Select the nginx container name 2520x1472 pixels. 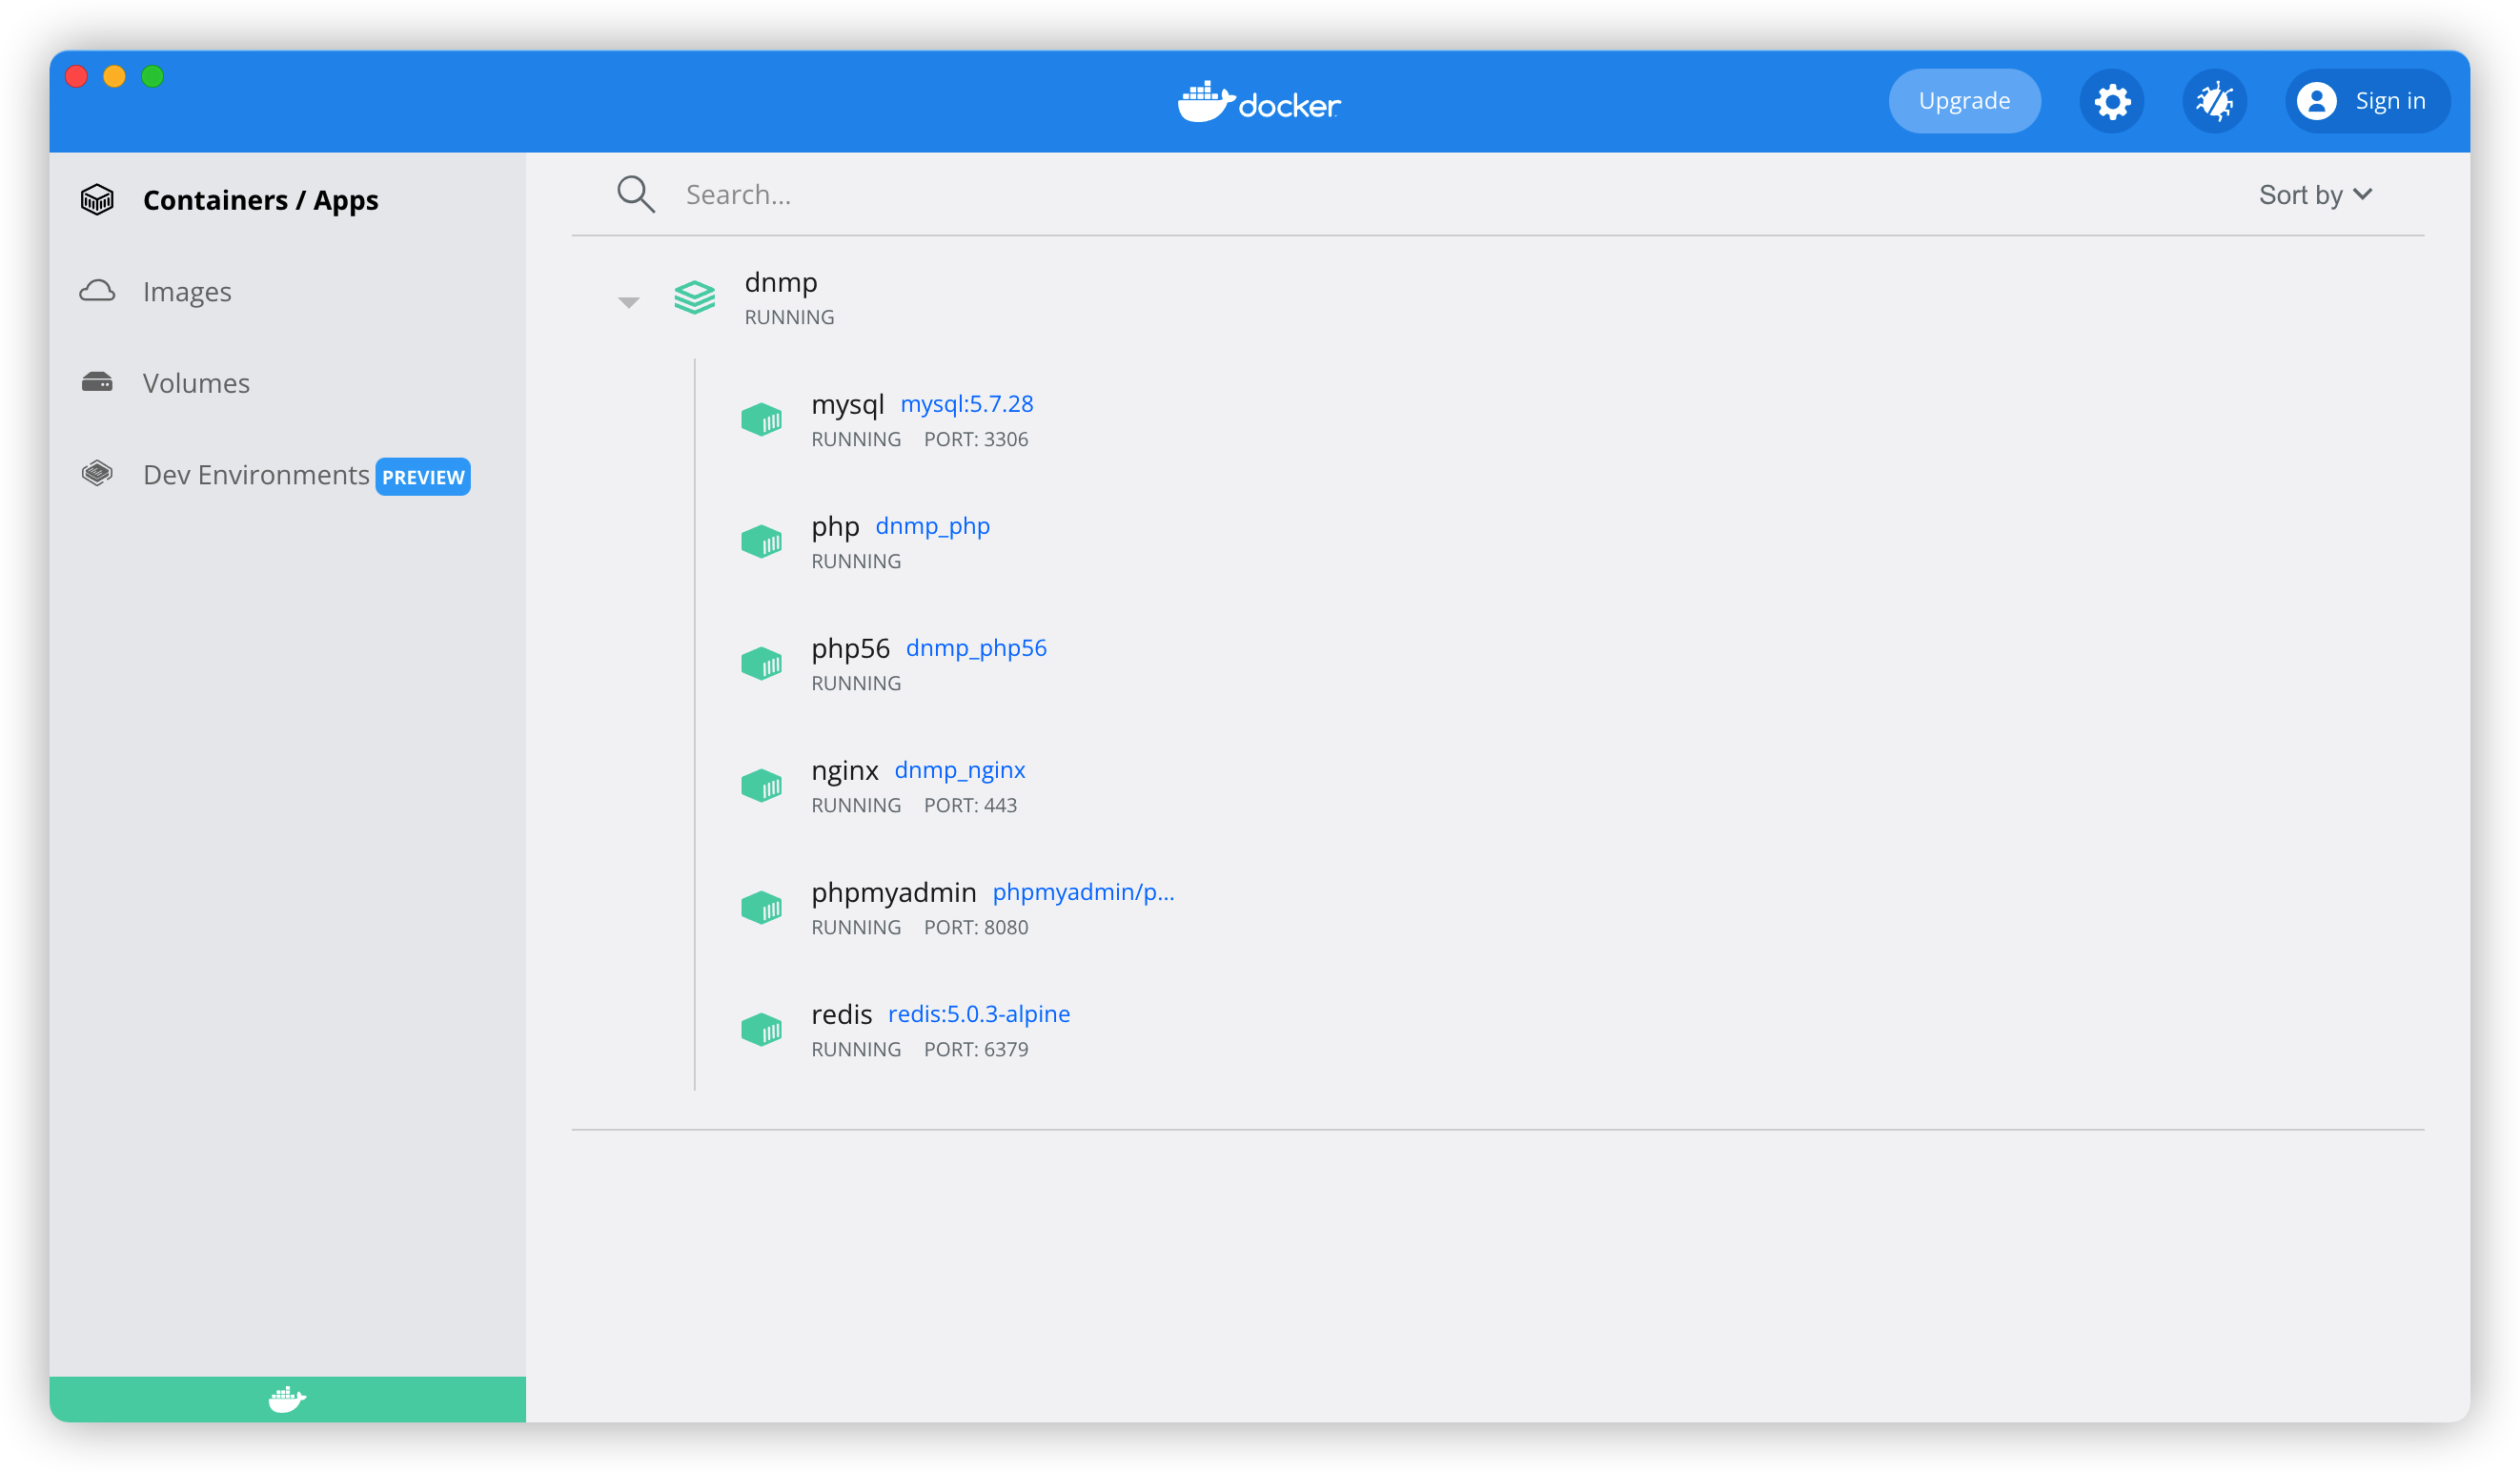point(845,771)
